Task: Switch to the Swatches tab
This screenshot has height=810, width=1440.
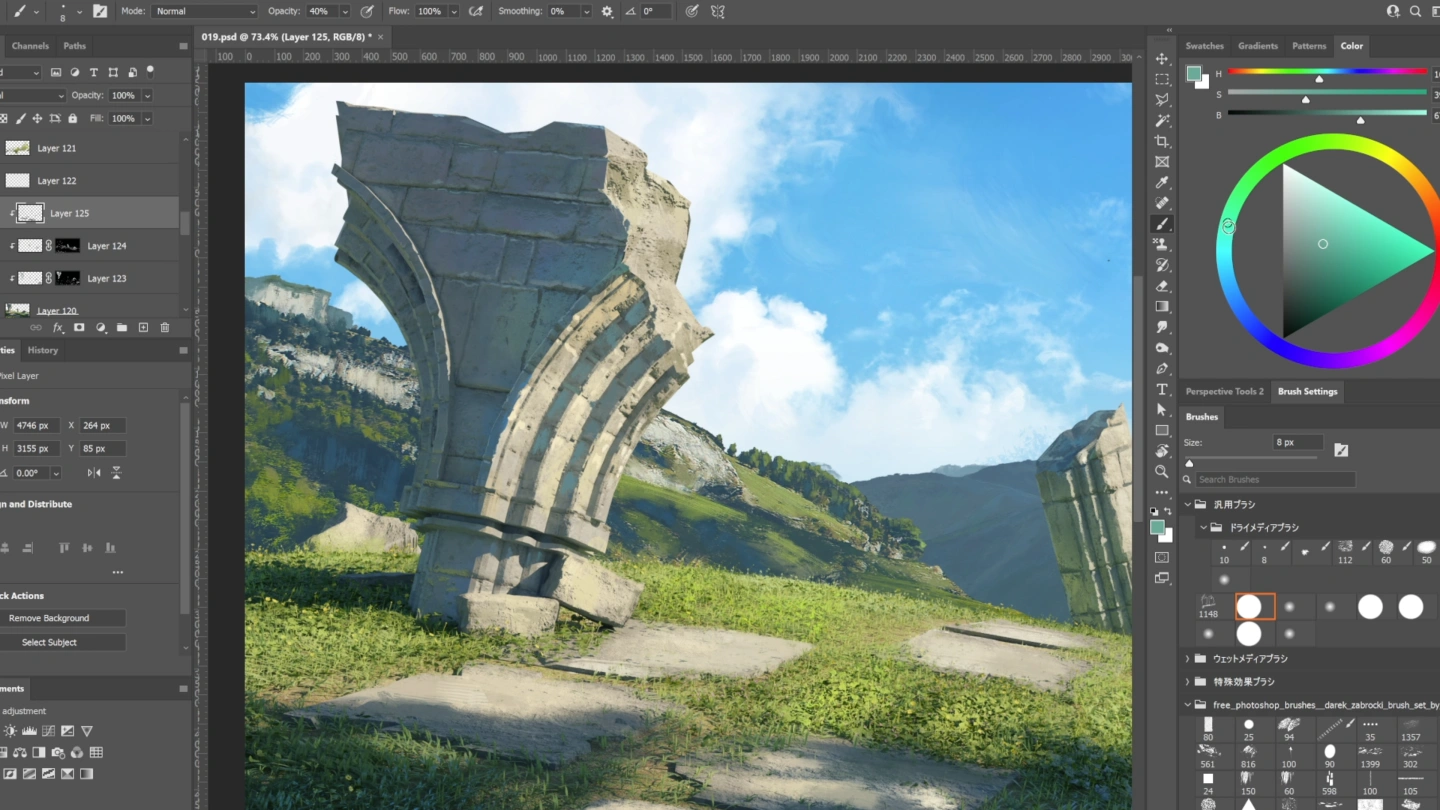Action: 1204,46
